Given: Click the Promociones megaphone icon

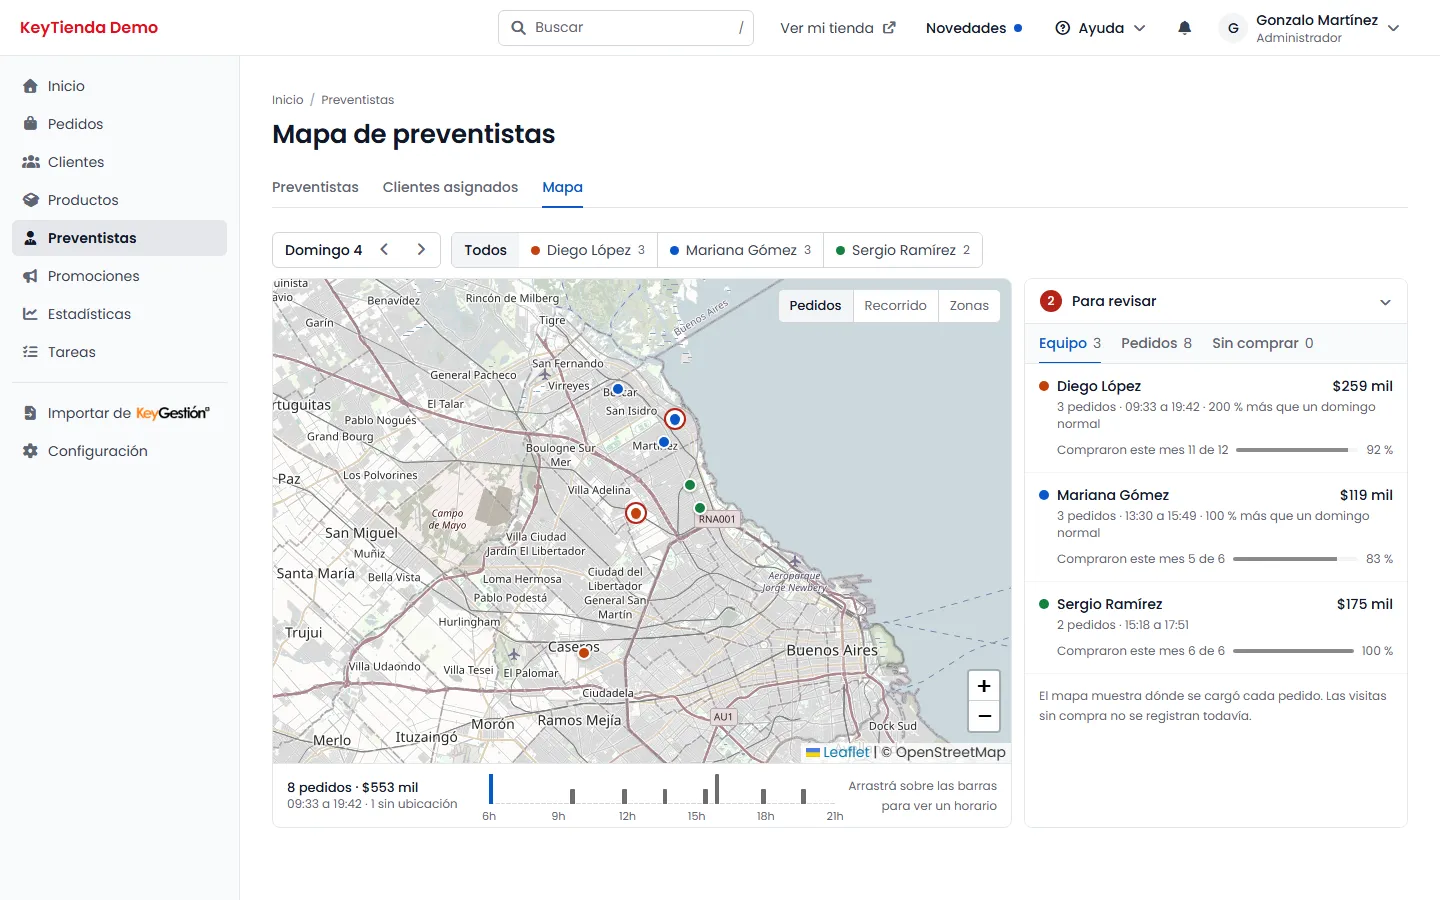Looking at the screenshot, I should 30,276.
